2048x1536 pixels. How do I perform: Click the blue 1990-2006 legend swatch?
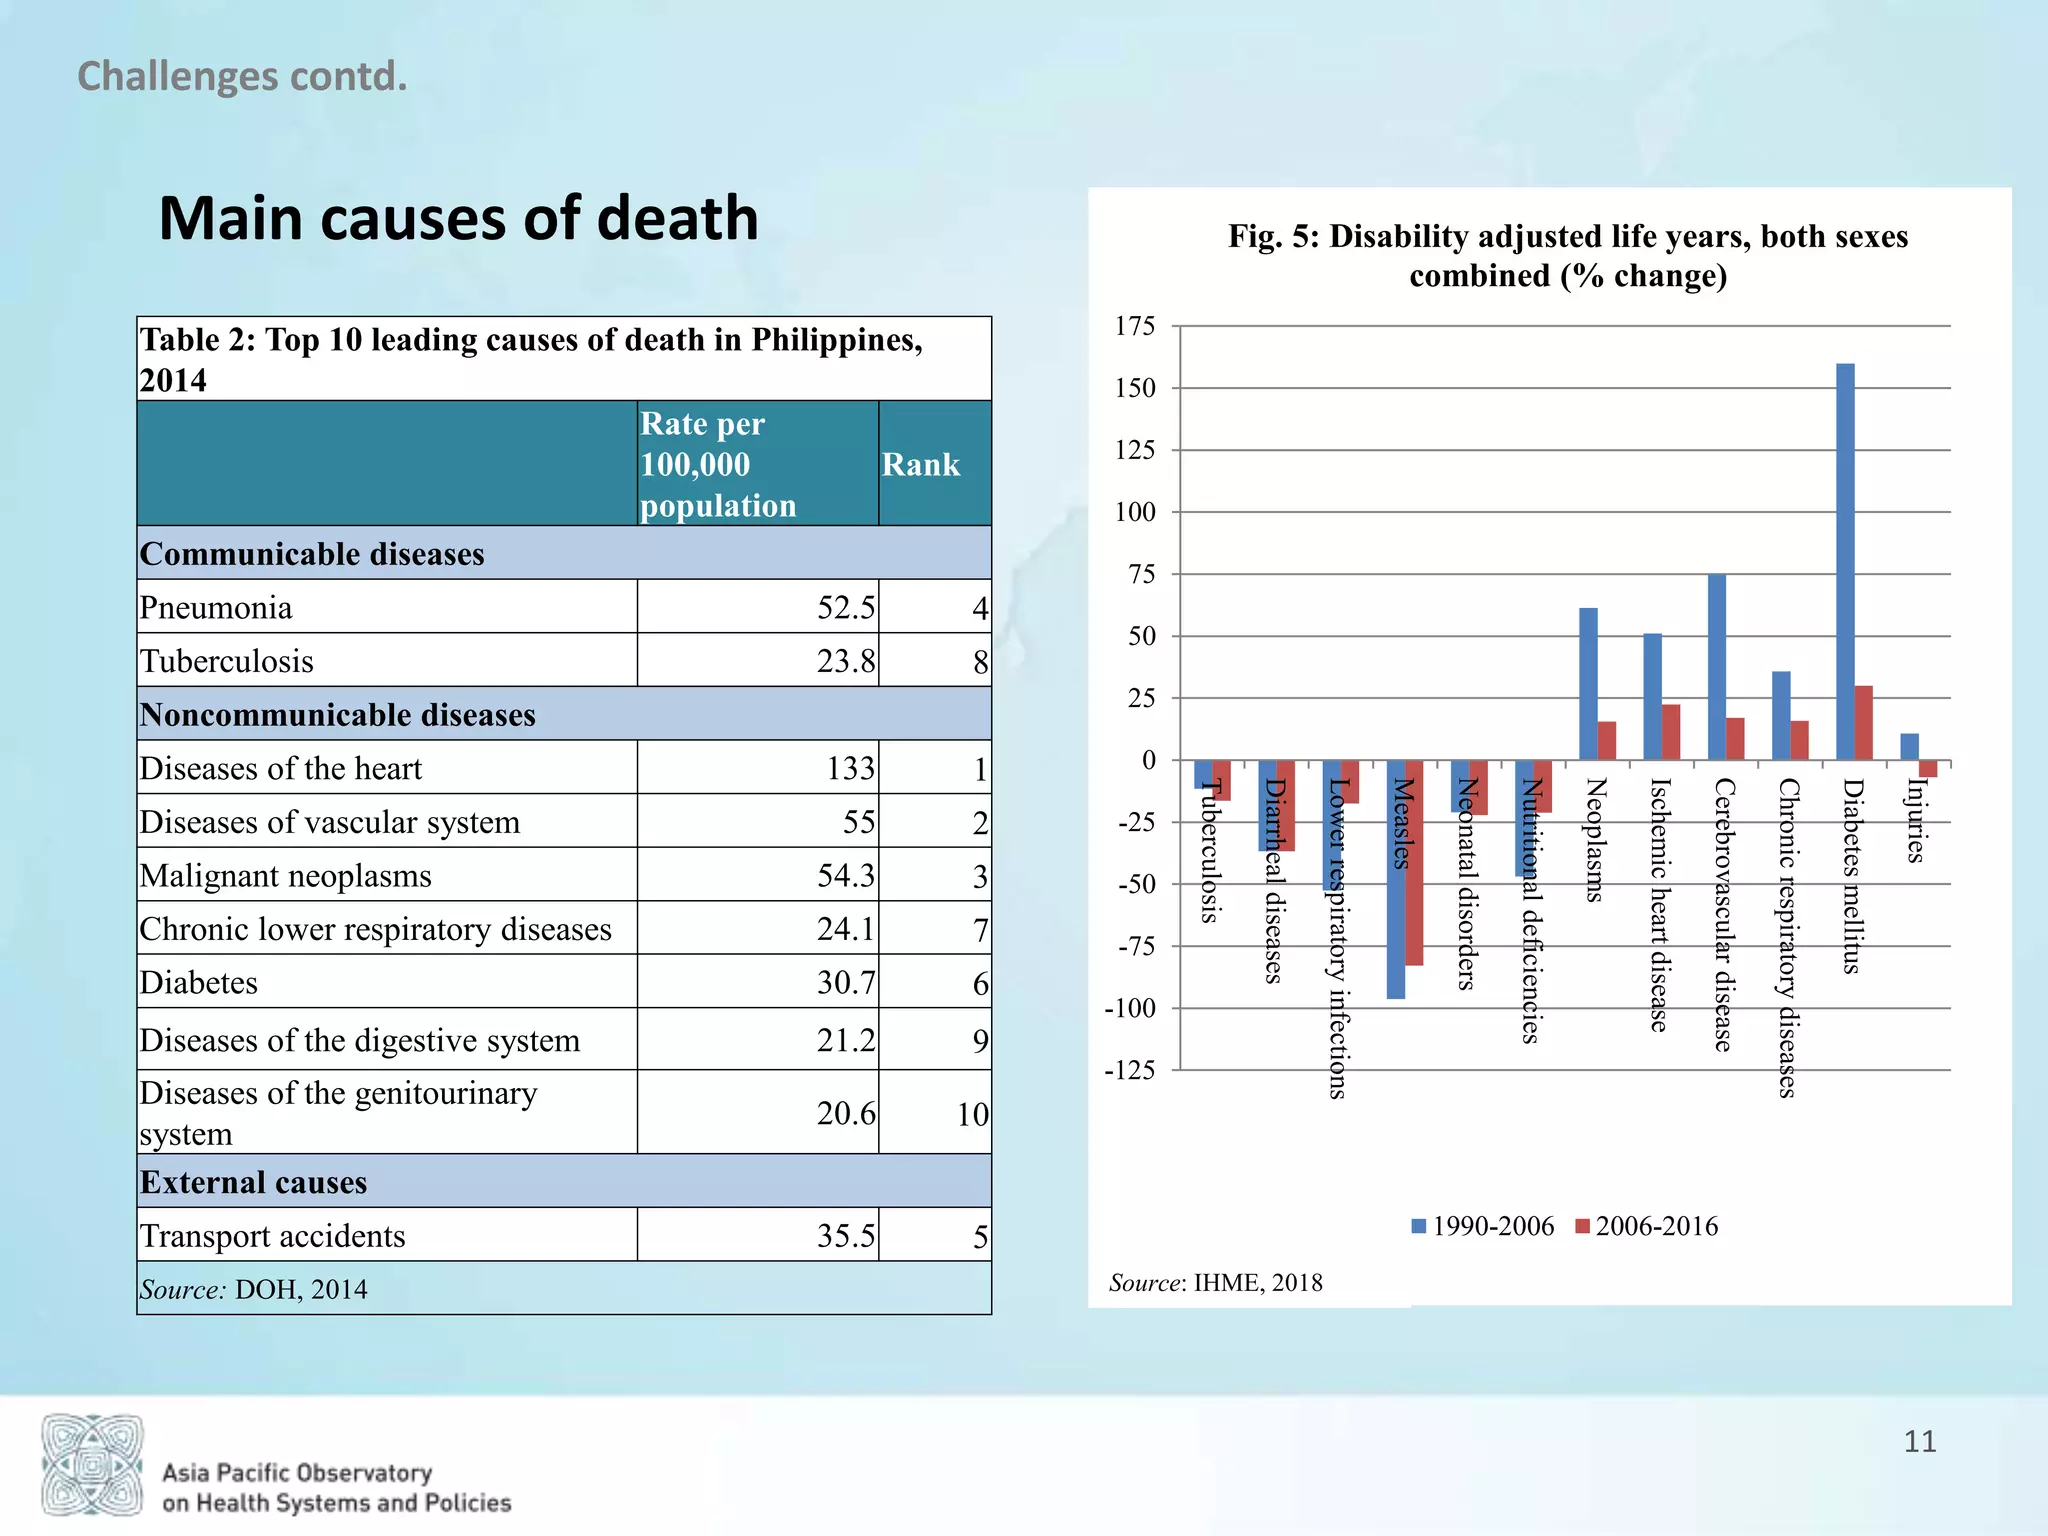pos(1418,1226)
